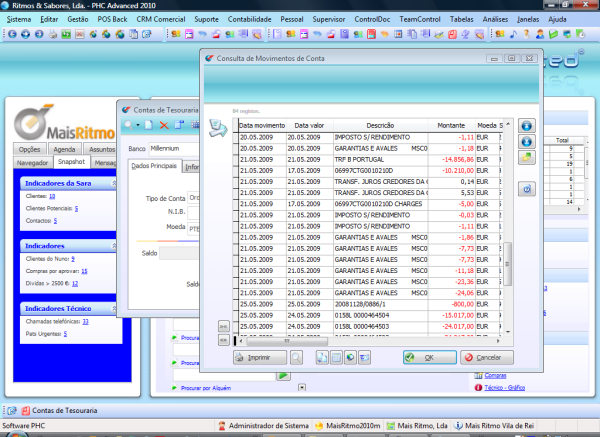600x437 pixels.
Task: Click the table's horizontal scrollbar right arrow
Action: 498,341
